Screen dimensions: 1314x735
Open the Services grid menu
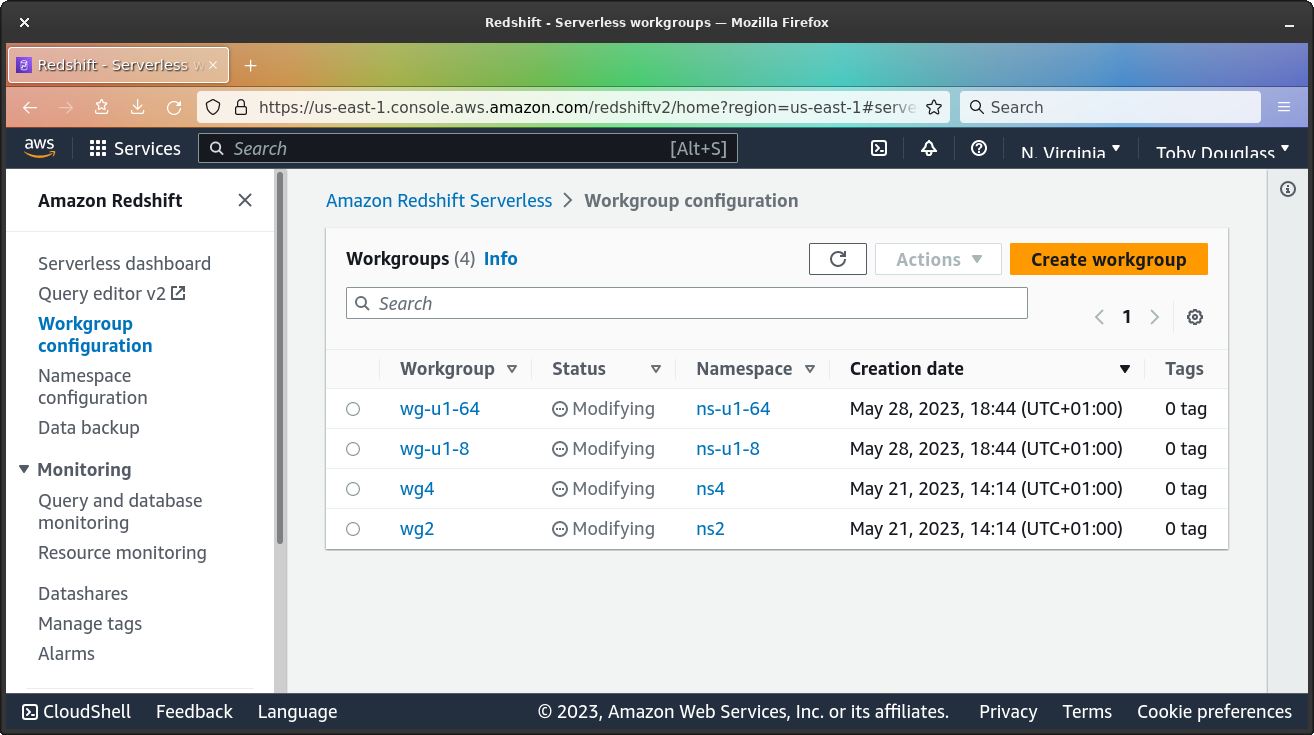click(135, 148)
